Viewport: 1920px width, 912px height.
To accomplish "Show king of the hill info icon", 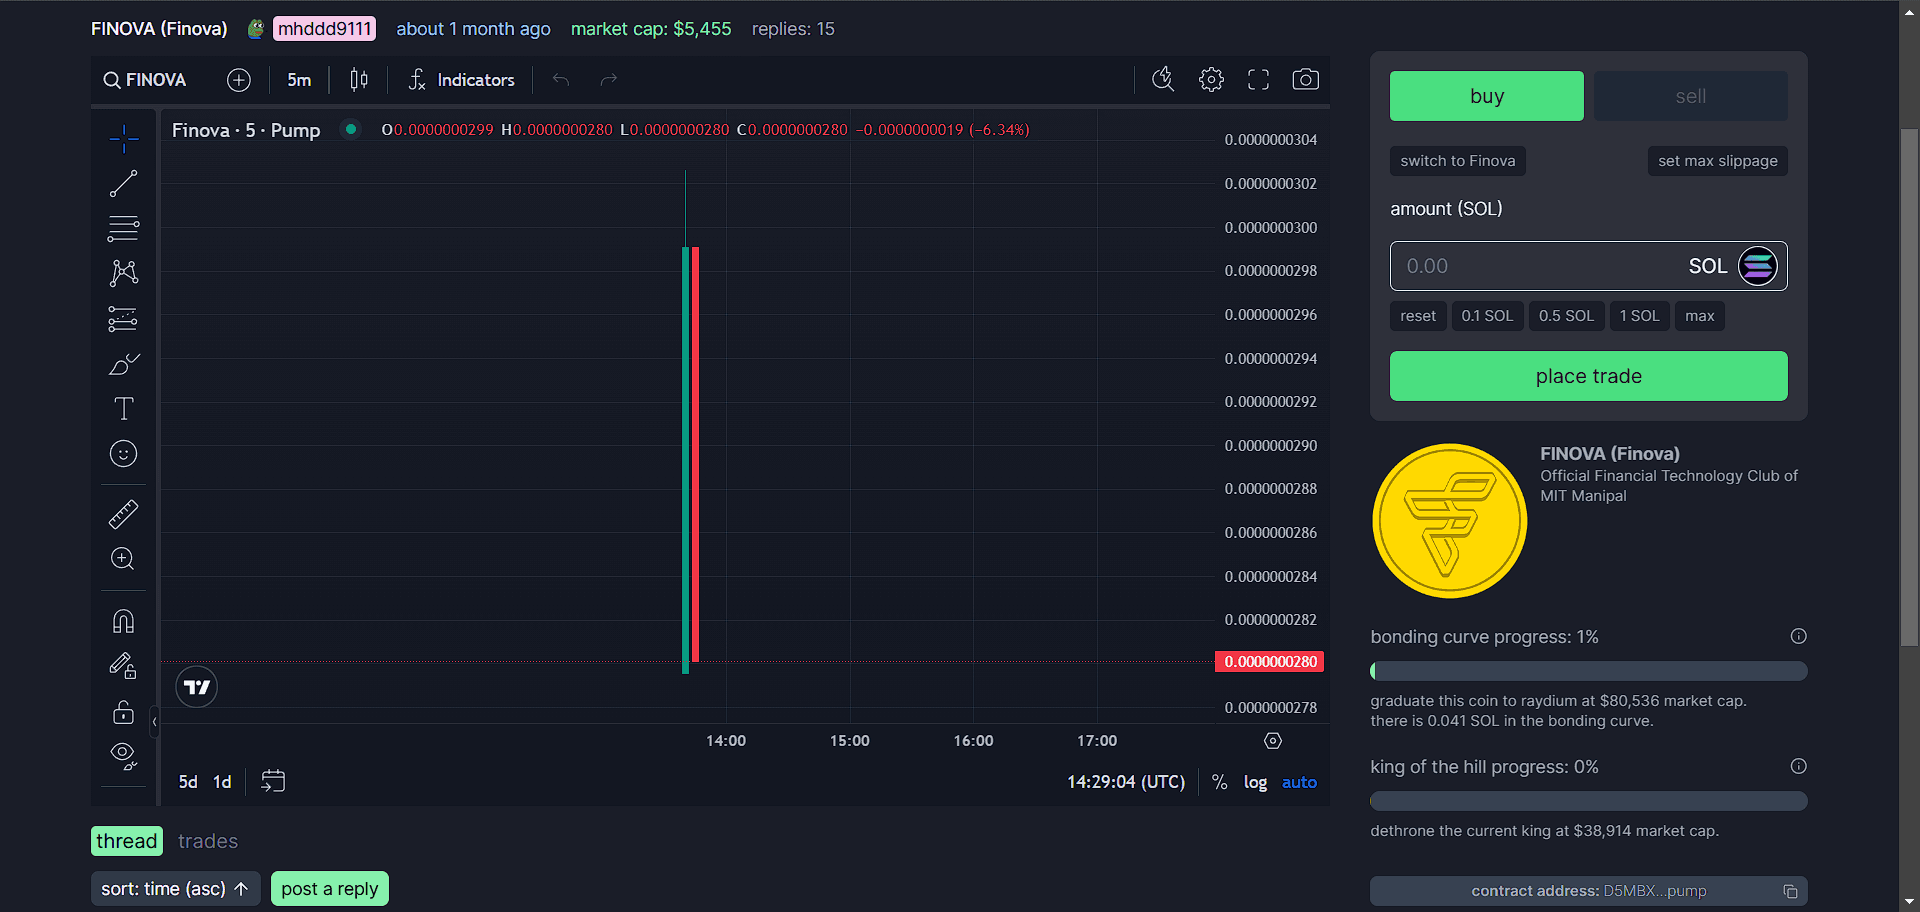I will [1798, 766].
